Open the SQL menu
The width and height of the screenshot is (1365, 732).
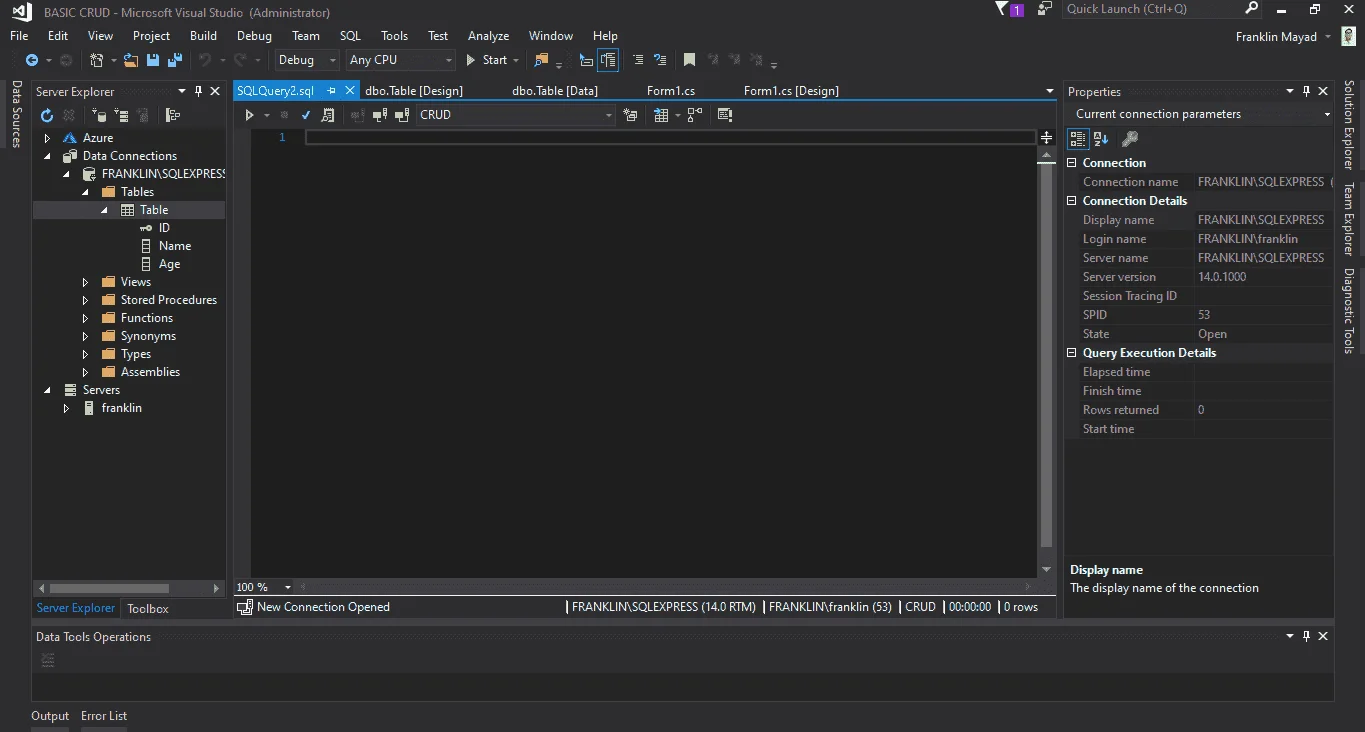350,36
